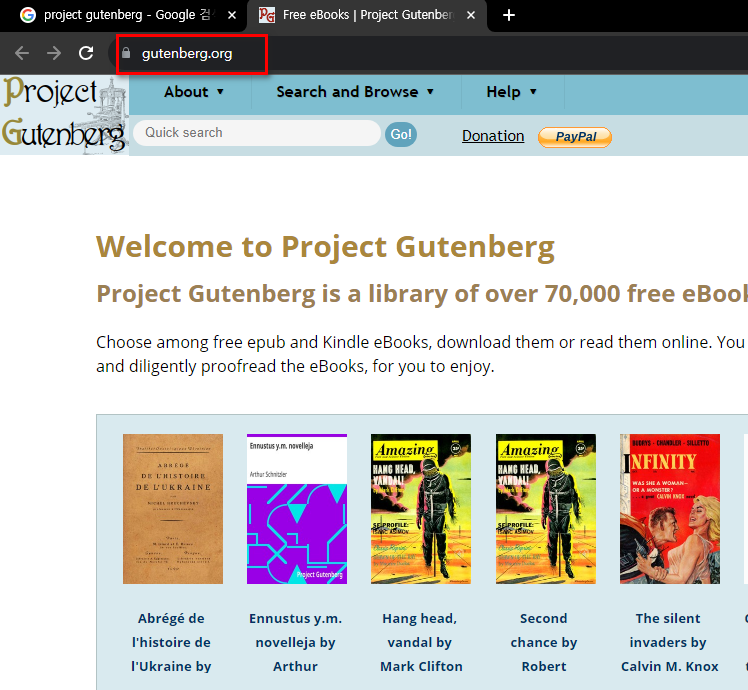
Task: Click the browser forward arrow
Action: pos(54,53)
